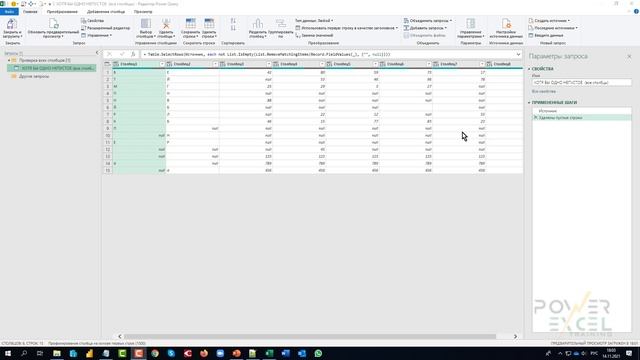Viewport: 640px width, 360px height.
Task: Click the query Name input field
Action: pyautogui.click(x=582, y=82)
